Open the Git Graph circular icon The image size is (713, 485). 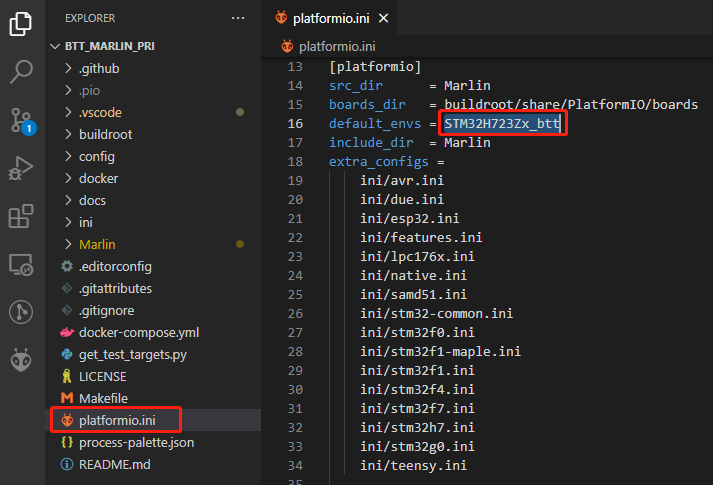click(21, 312)
